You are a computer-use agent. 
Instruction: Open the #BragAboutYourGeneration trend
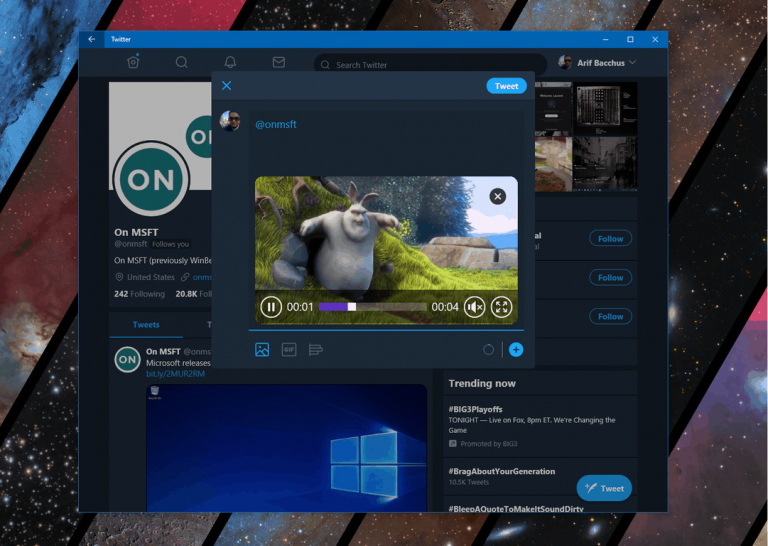(502, 471)
